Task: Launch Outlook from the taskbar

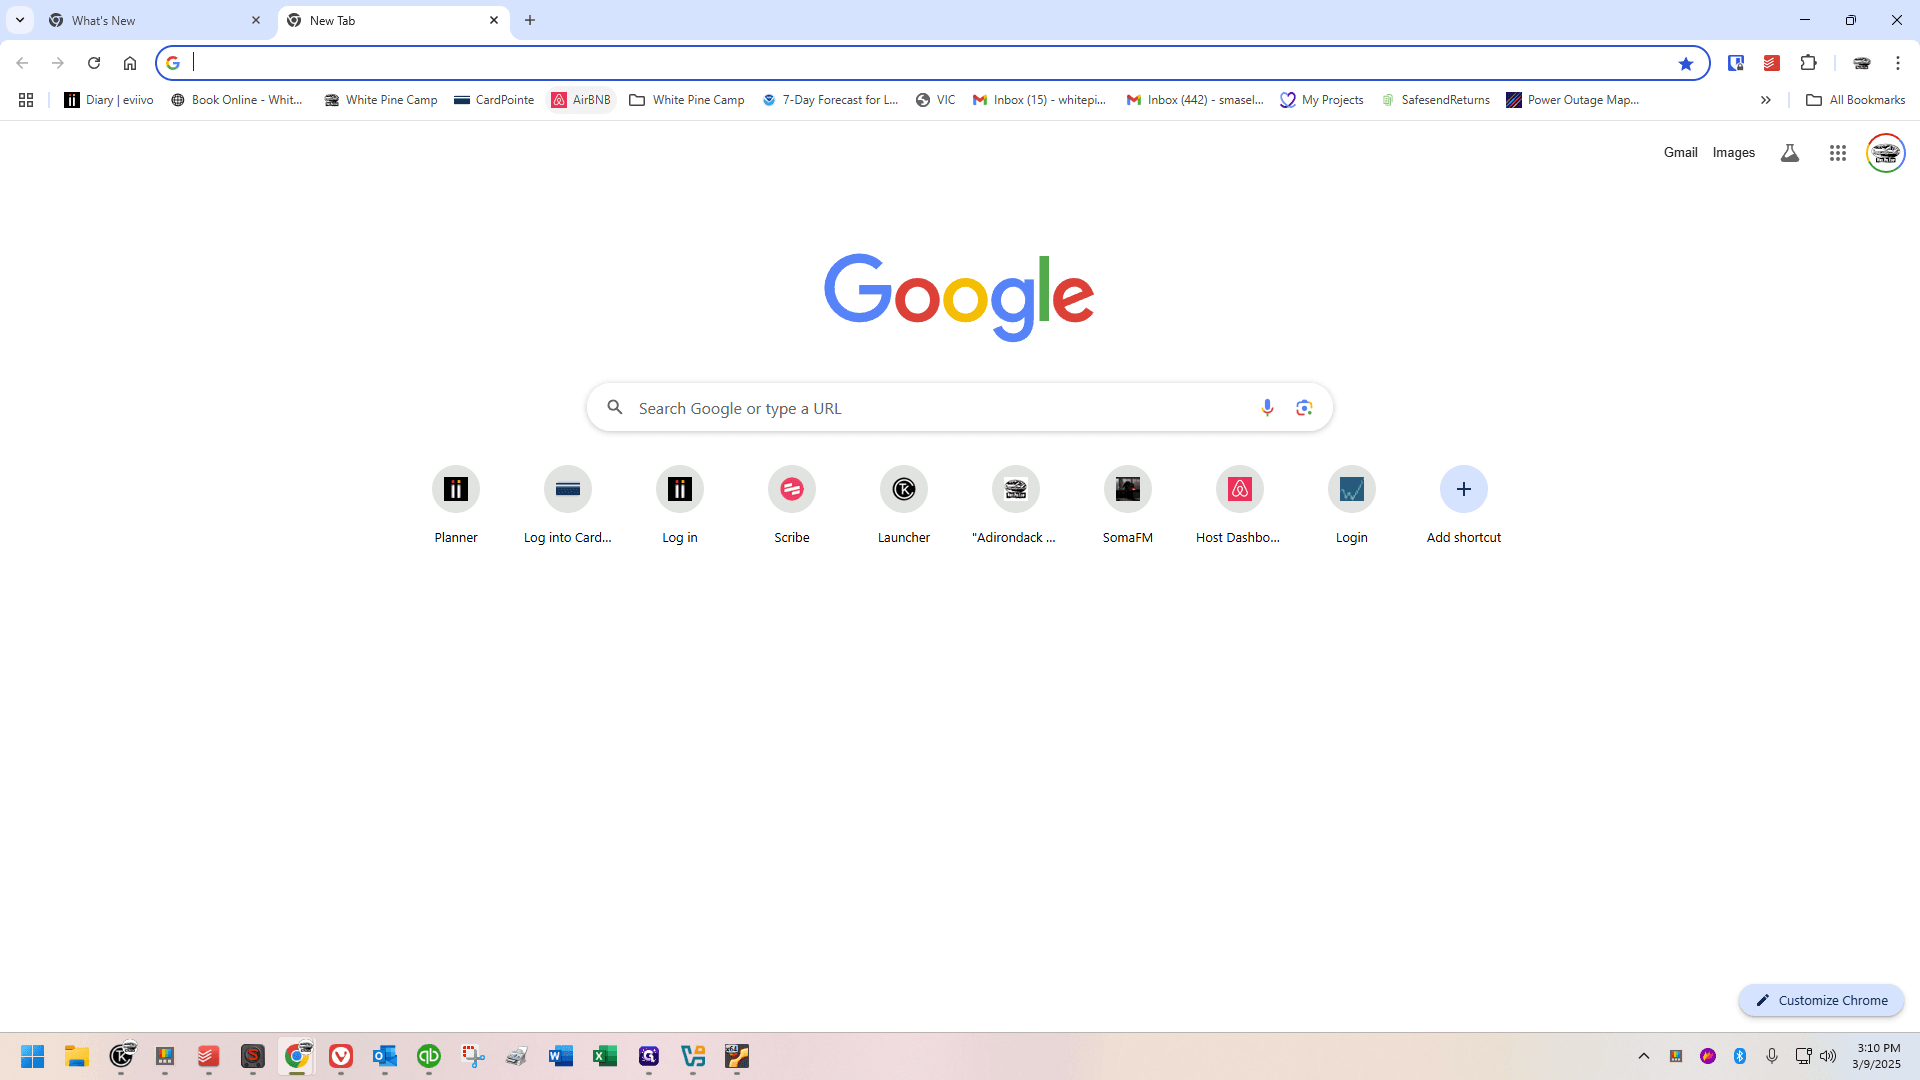Action: 385,1056
